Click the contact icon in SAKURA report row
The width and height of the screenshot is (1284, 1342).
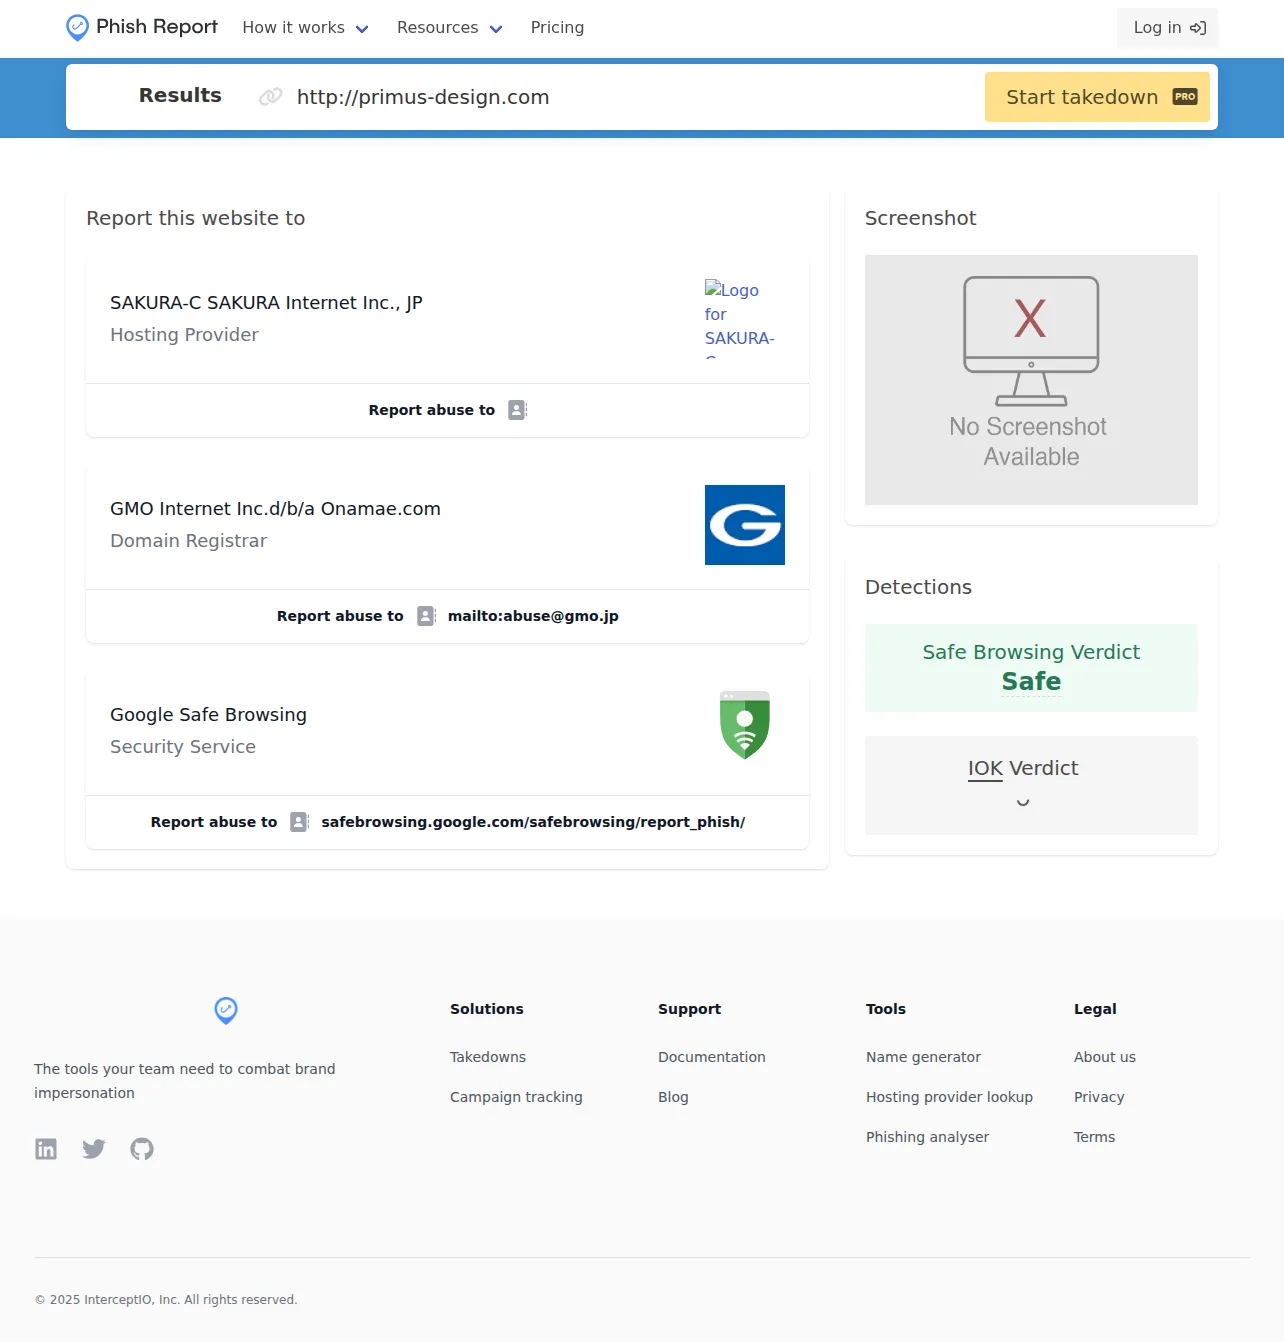pos(517,410)
